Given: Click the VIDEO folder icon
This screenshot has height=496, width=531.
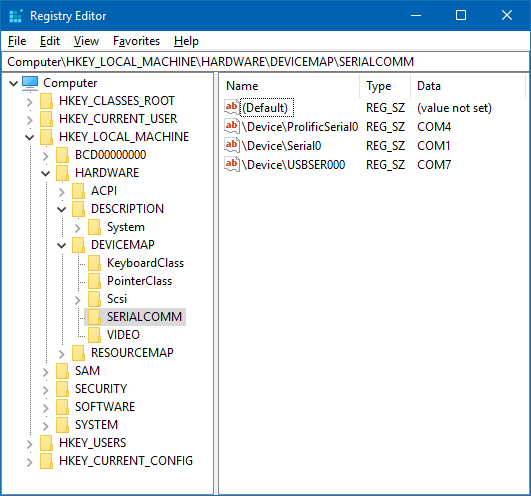Looking at the screenshot, I should [94, 335].
